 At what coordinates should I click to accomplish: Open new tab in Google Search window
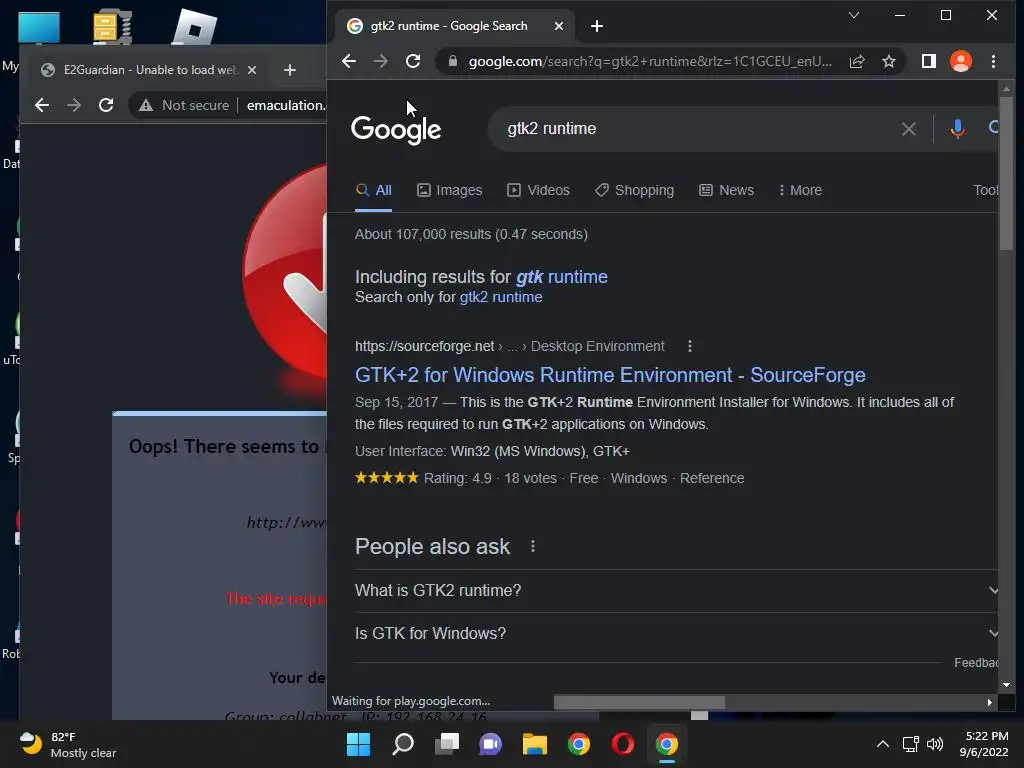click(596, 26)
